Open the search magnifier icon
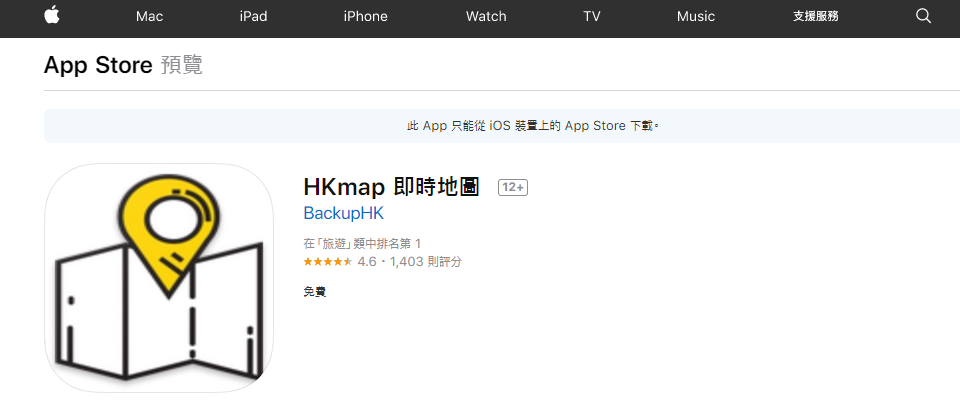This screenshot has height=420, width=960. click(x=923, y=17)
